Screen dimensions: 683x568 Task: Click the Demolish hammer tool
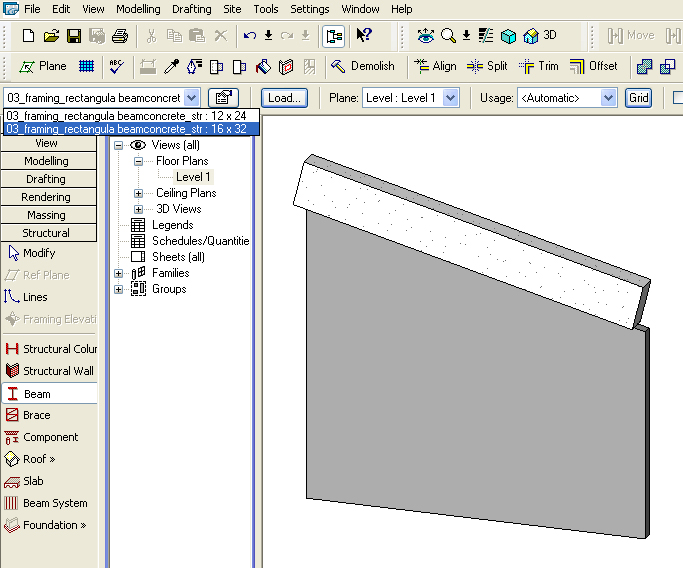pos(362,66)
